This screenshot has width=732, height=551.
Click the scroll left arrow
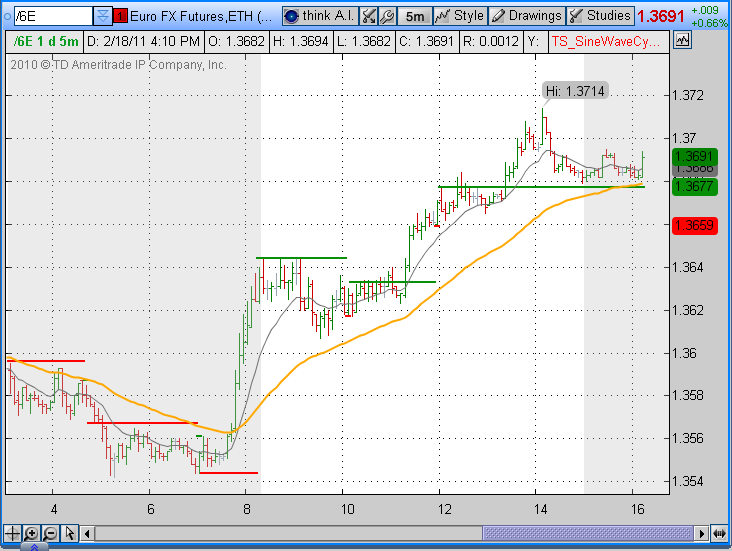coord(87,533)
